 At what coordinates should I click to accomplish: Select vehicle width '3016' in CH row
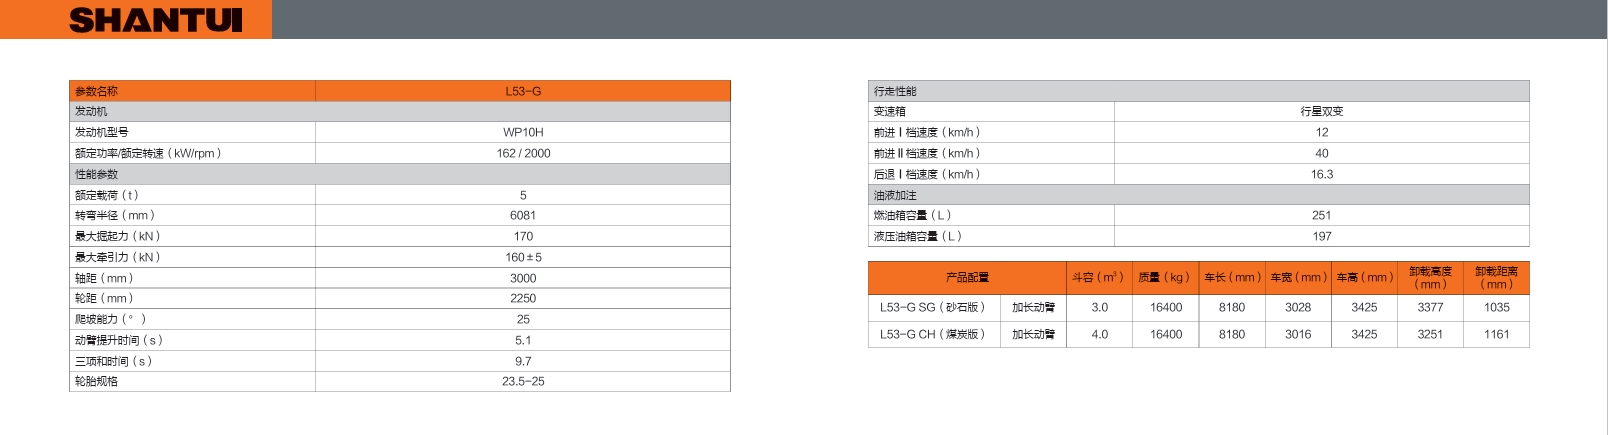(1298, 334)
